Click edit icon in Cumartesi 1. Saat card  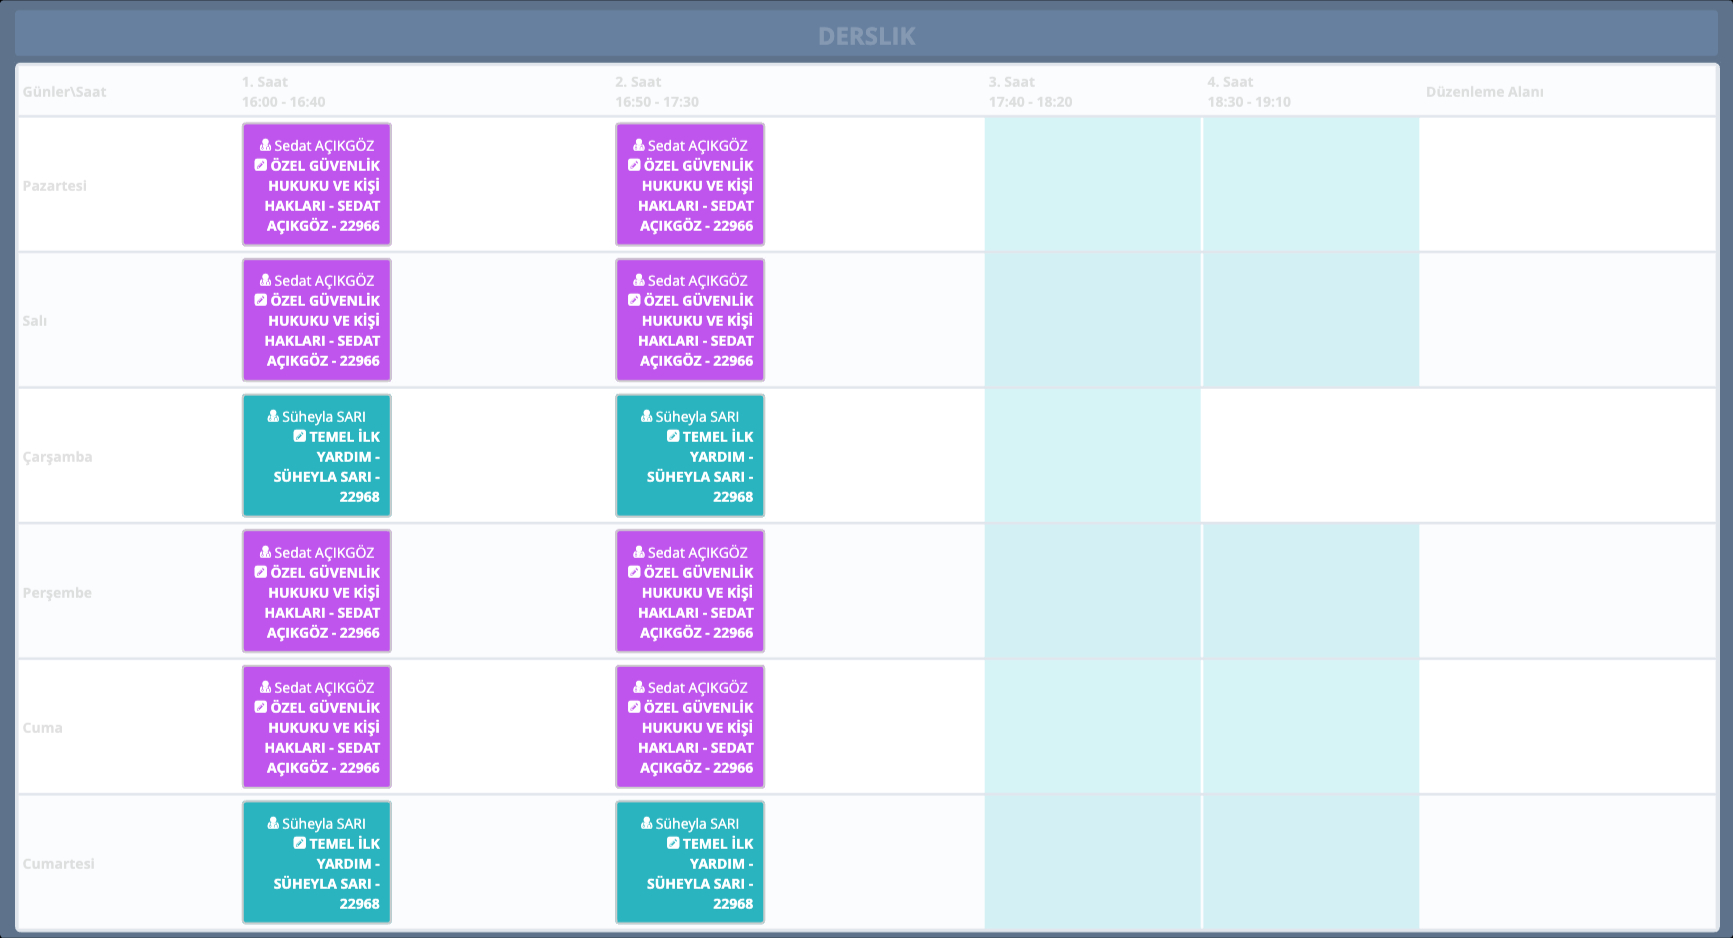point(300,843)
